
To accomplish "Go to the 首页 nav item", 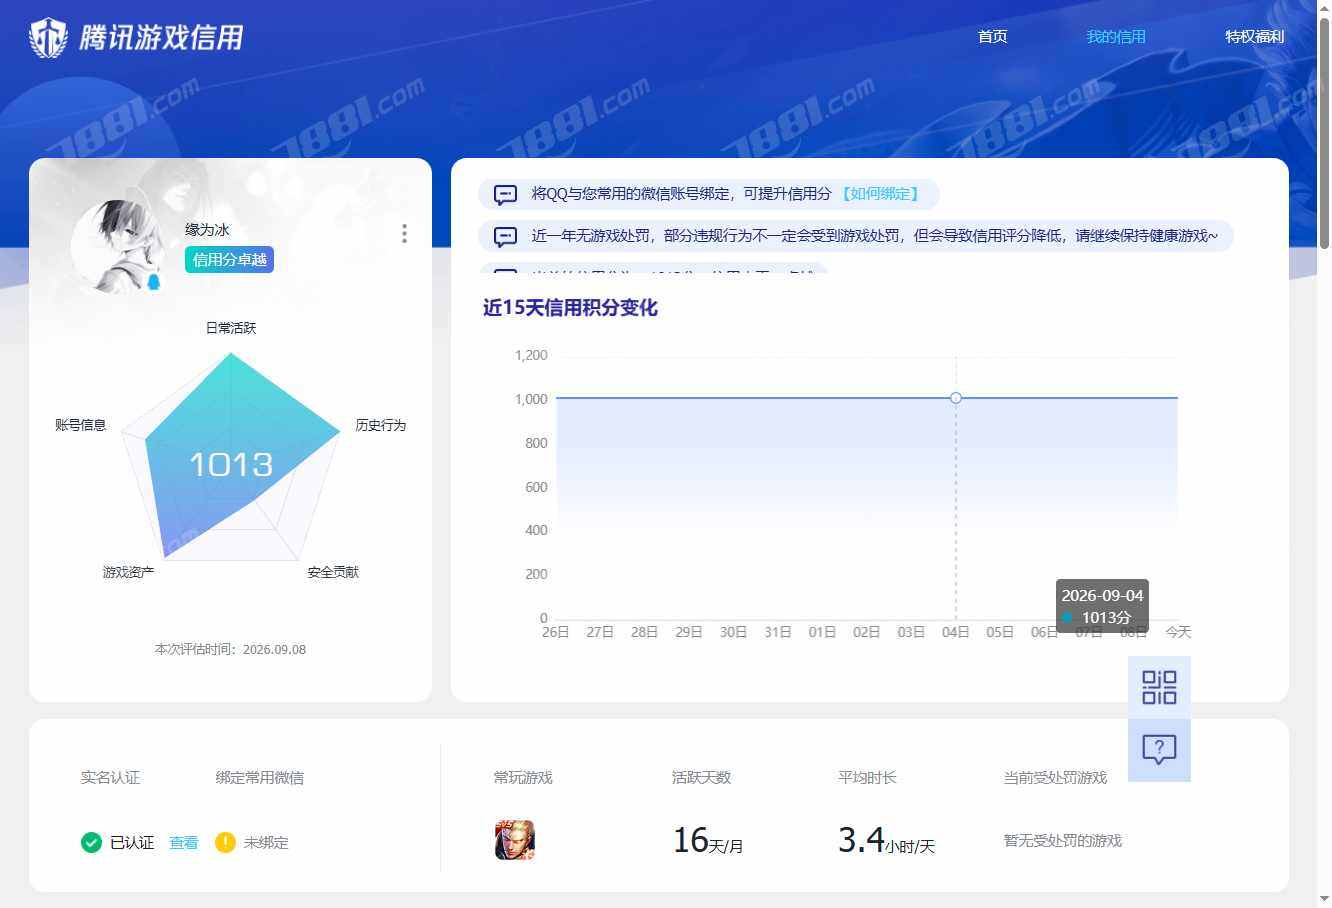I will [x=992, y=37].
